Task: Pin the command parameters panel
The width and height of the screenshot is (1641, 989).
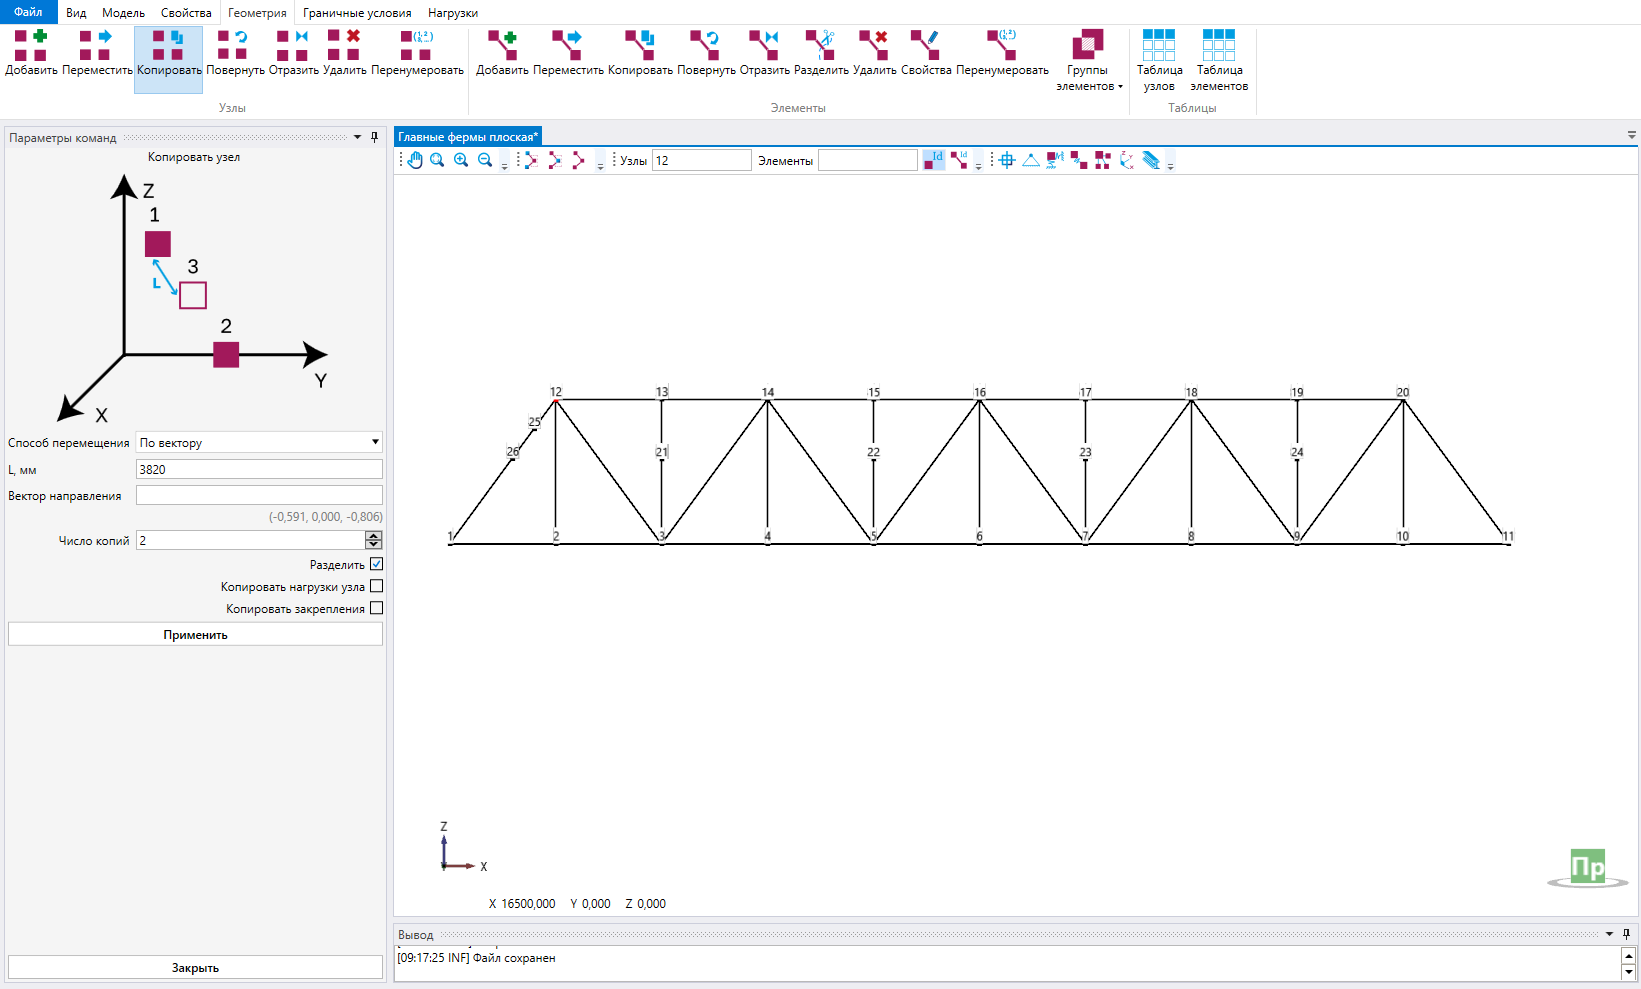Action: [375, 137]
